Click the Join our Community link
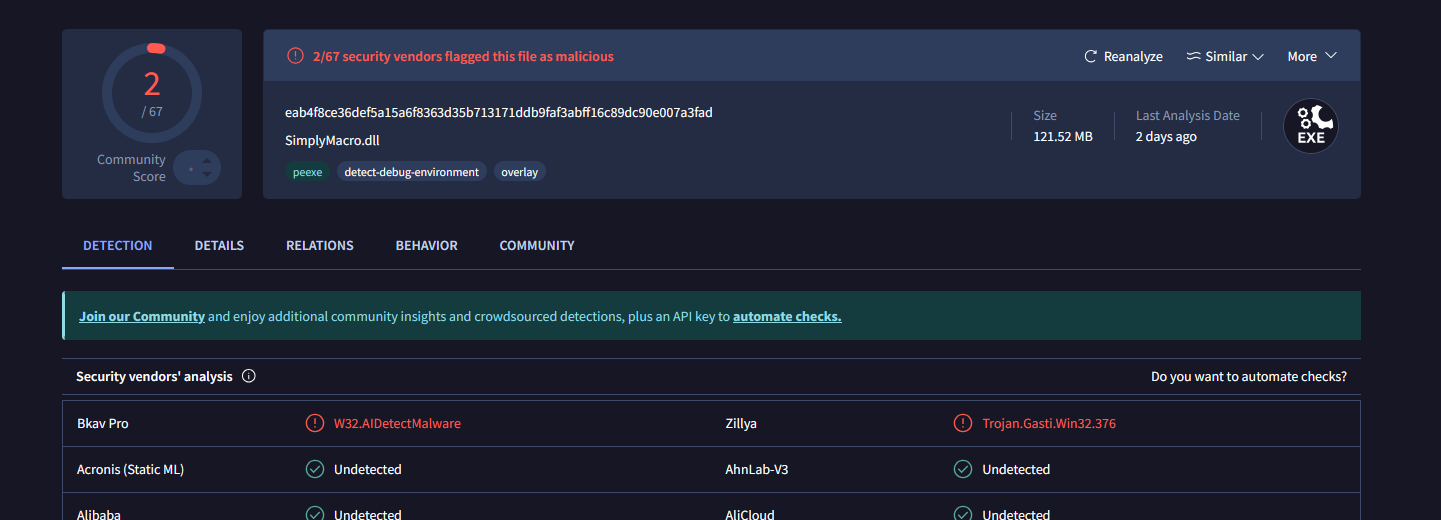The width and height of the screenshot is (1441, 520). pos(142,316)
